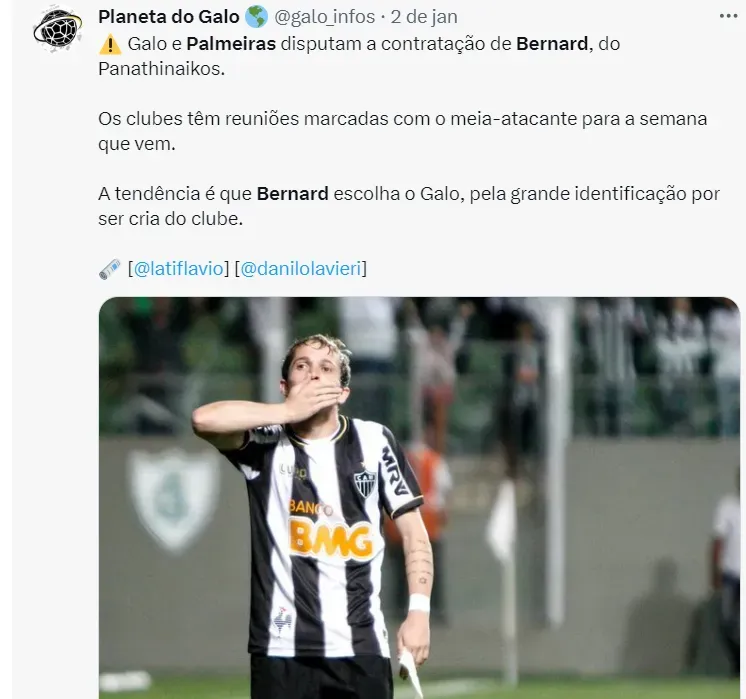Open the @danilolavieri mention

301,269
